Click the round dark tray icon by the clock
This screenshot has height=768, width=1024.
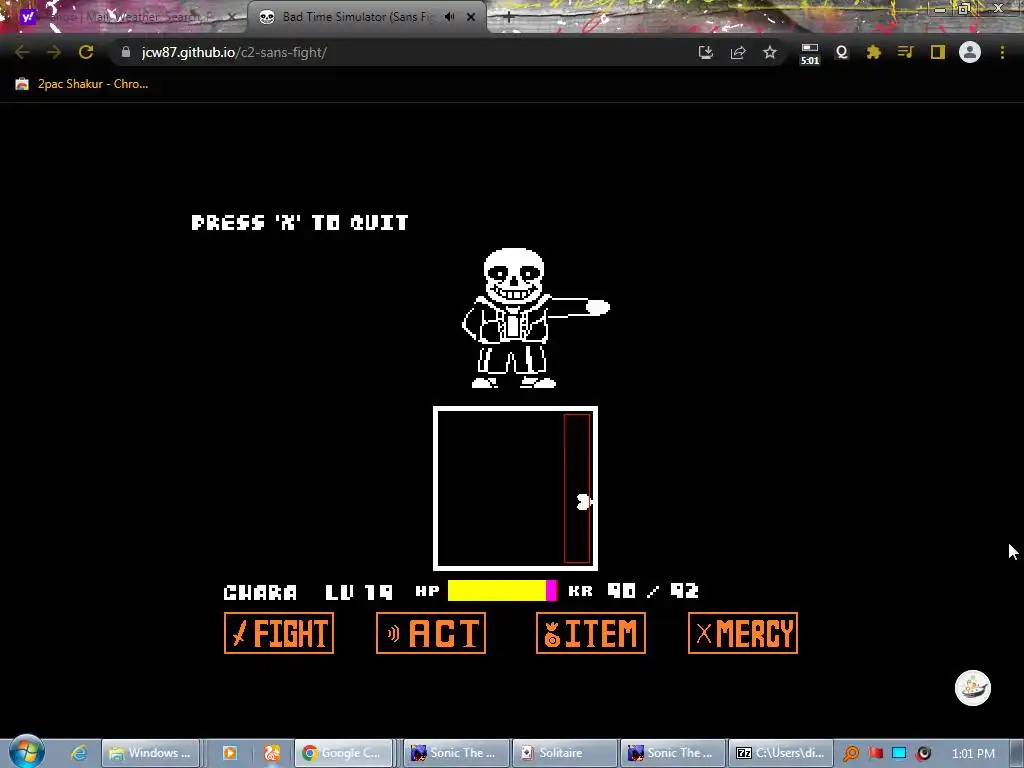click(923, 753)
